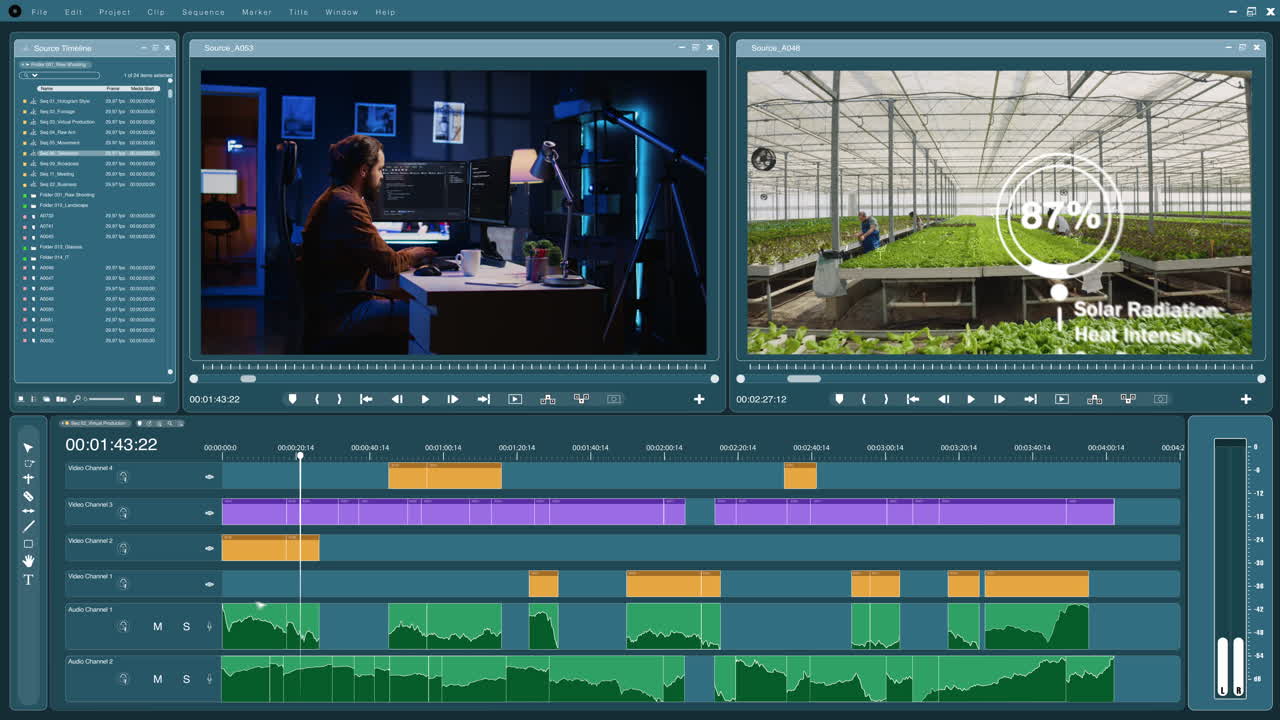Toggle lock on Video Channel 4
Screen dimensions: 1280x720
(x=123, y=477)
